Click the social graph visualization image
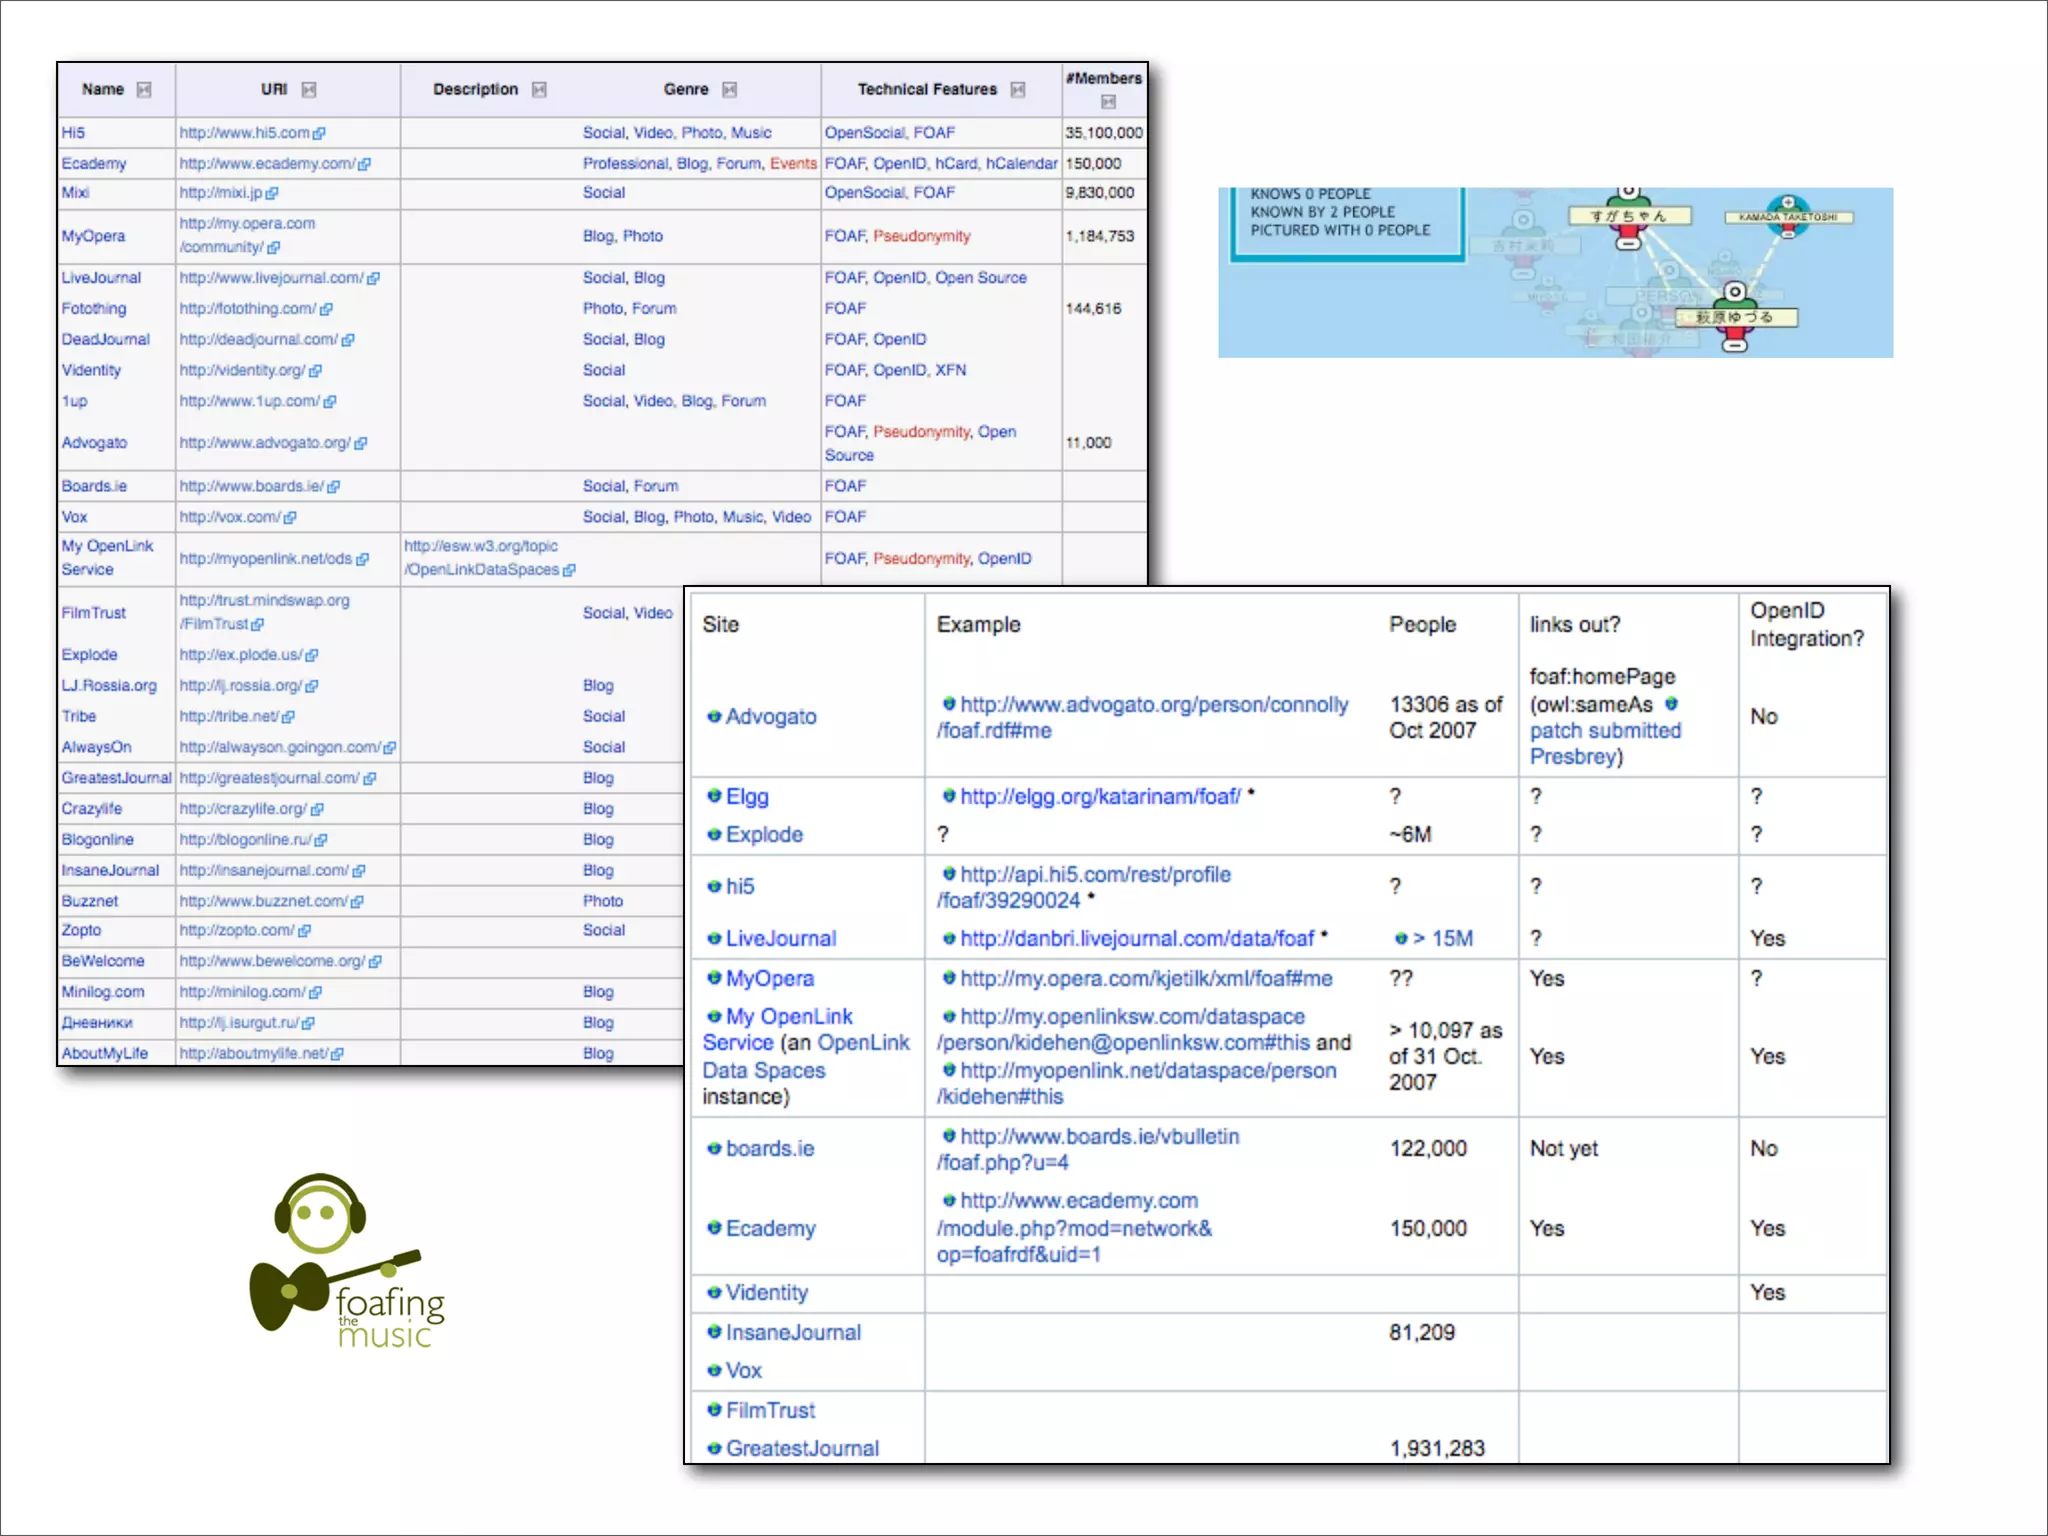This screenshot has width=2048, height=1536. (x=1554, y=272)
